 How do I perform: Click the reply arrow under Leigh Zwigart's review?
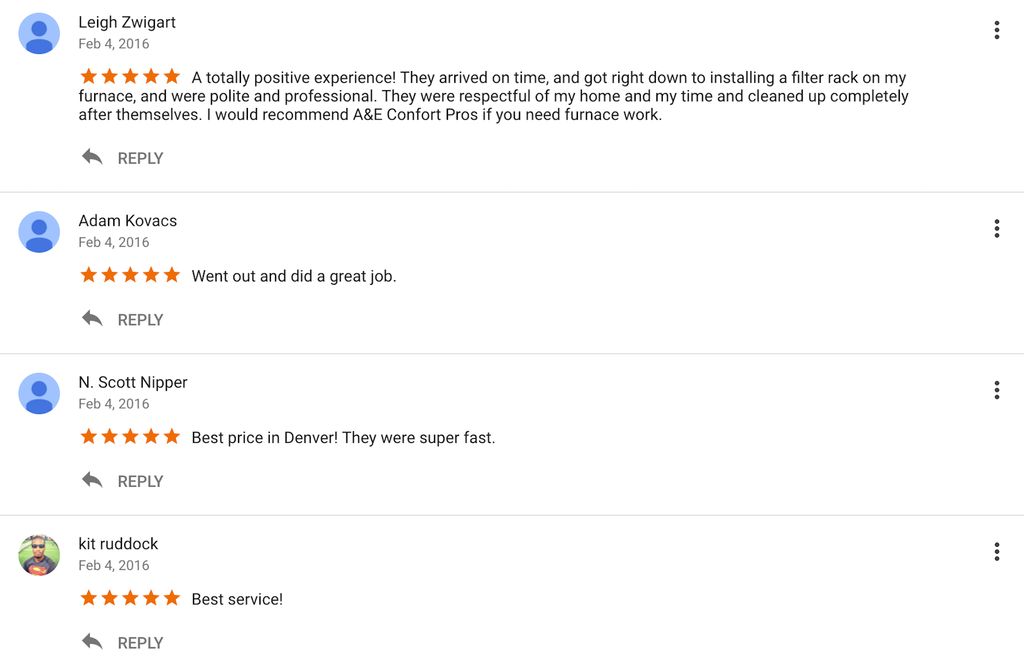91,157
